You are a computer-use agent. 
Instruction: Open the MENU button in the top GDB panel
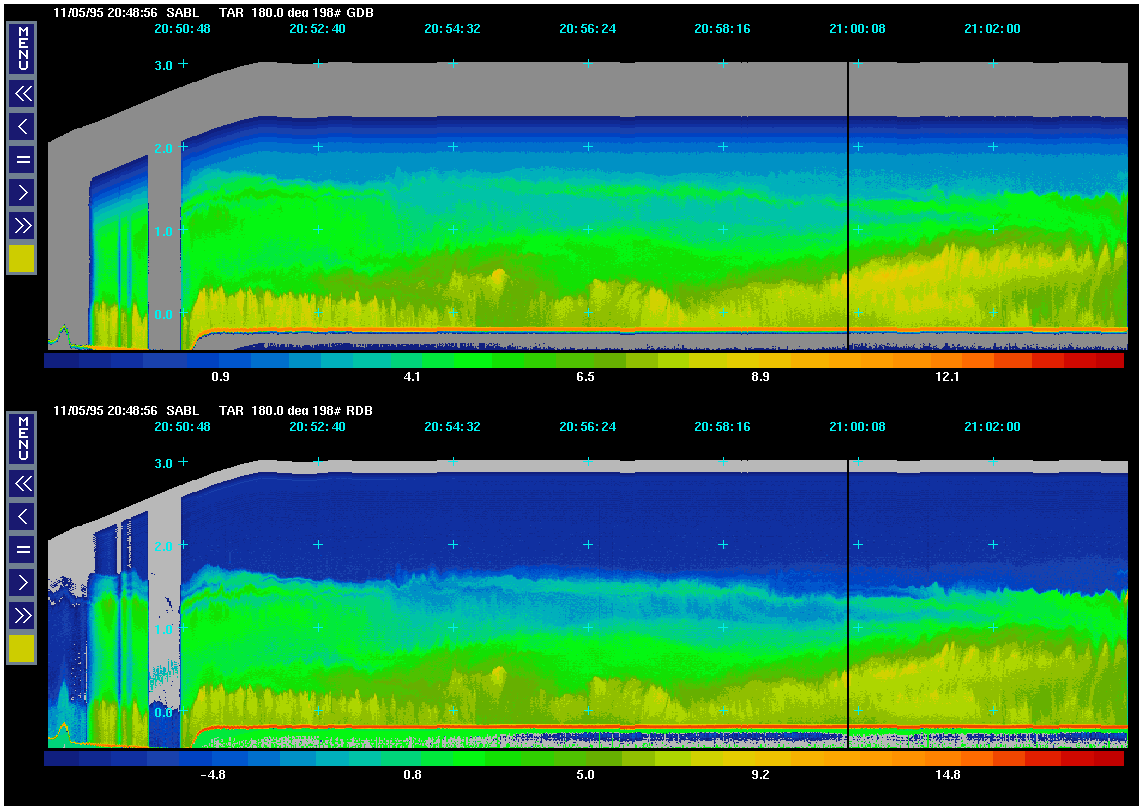point(22,48)
